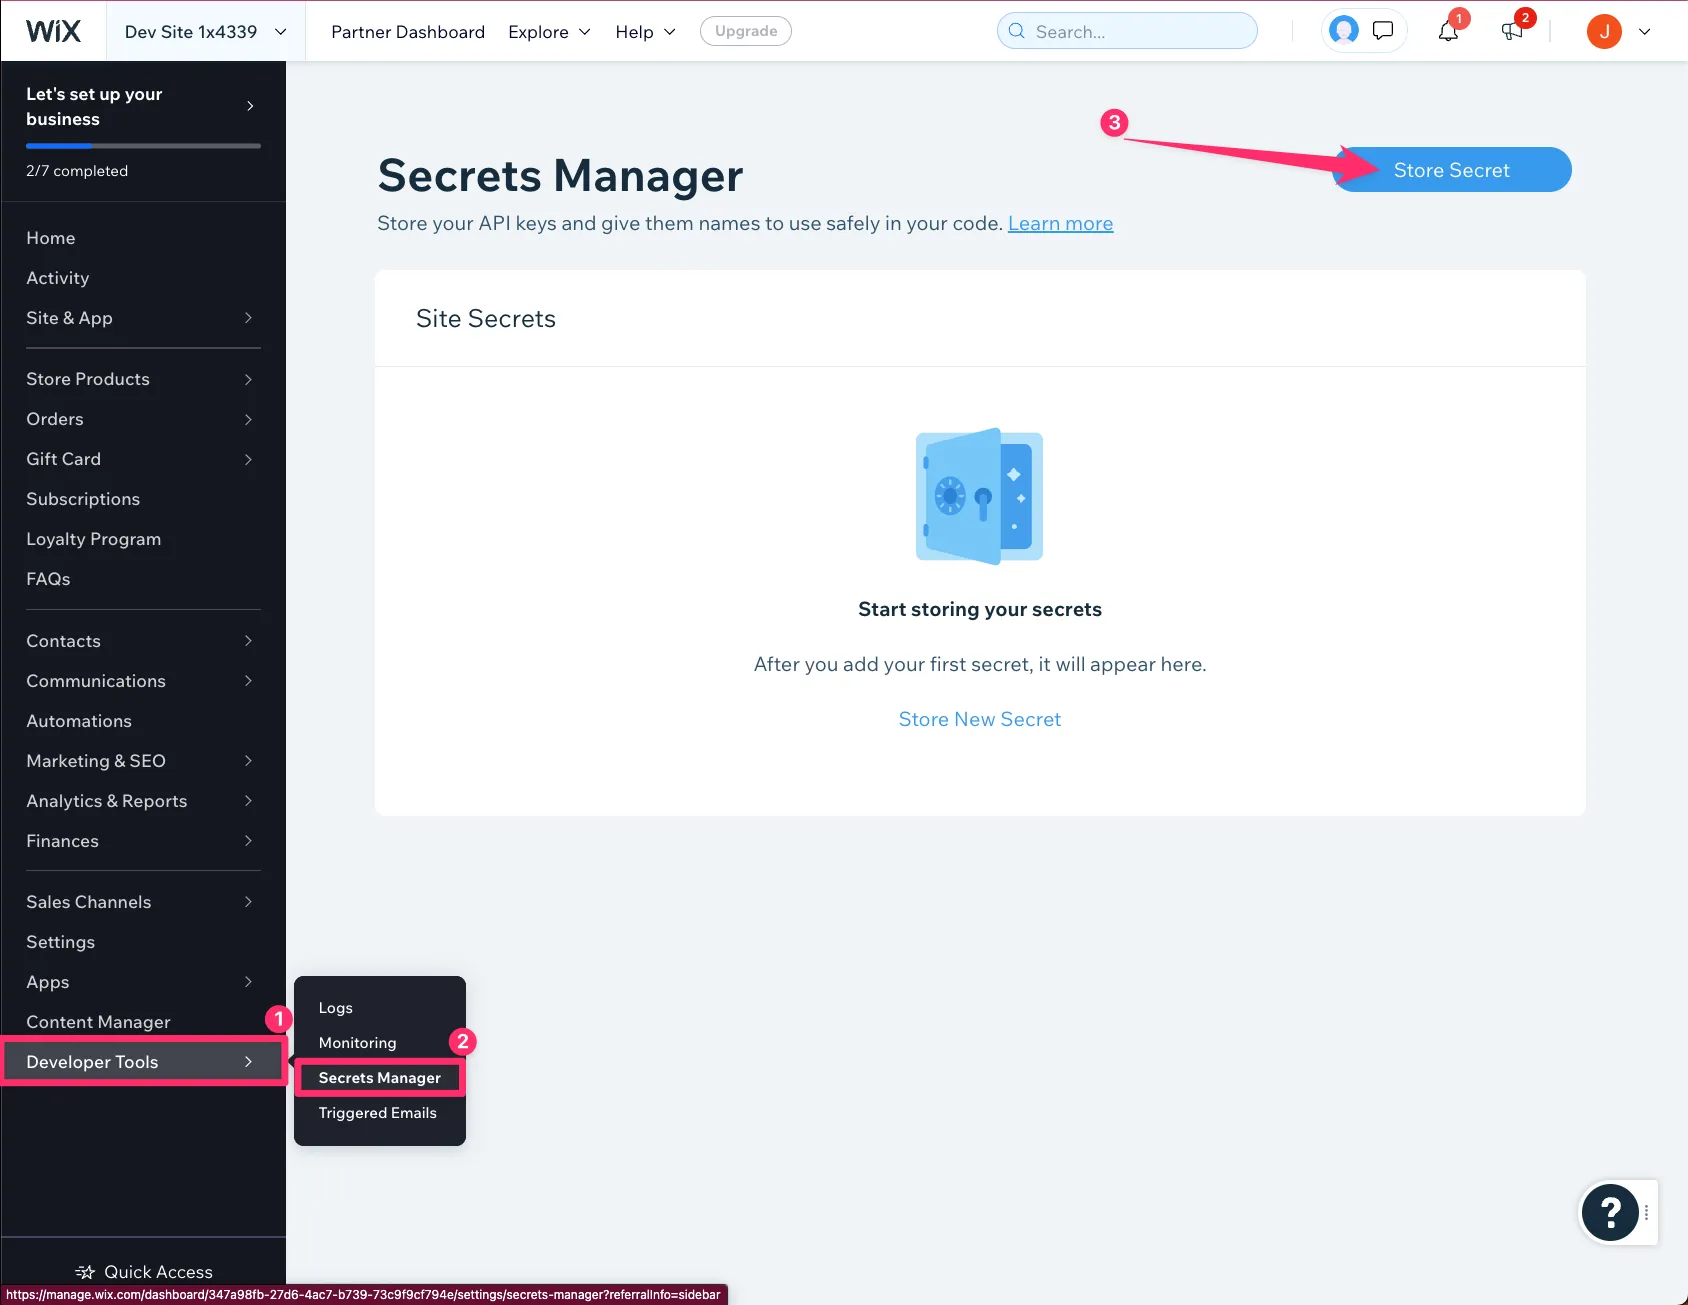1688x1305 pixels.
Task: Open Automations in the sidebar
Action: point(79,721)
